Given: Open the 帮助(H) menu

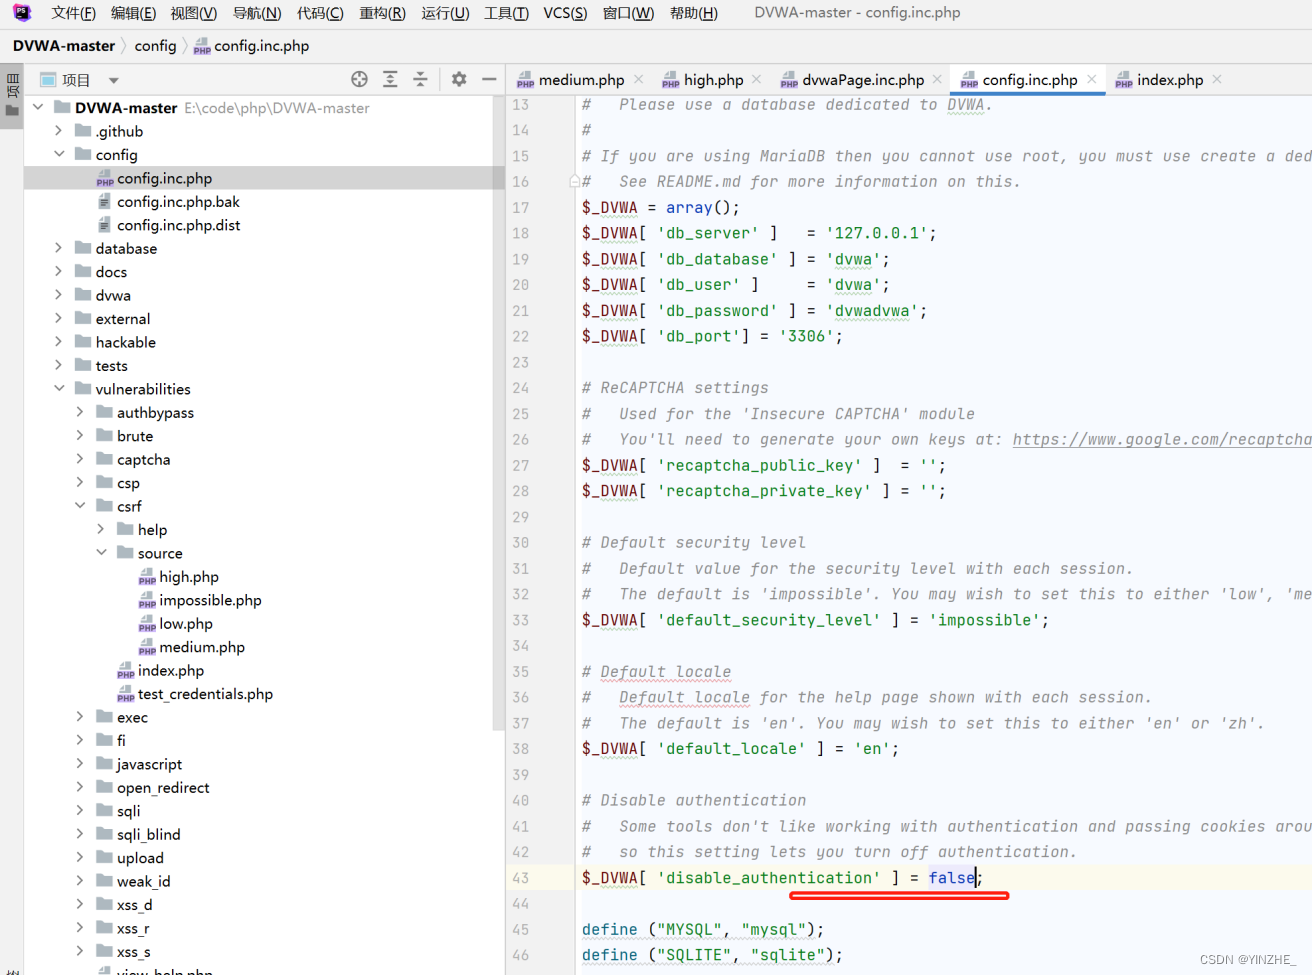Looking at the screenshot, I should 693,13.
